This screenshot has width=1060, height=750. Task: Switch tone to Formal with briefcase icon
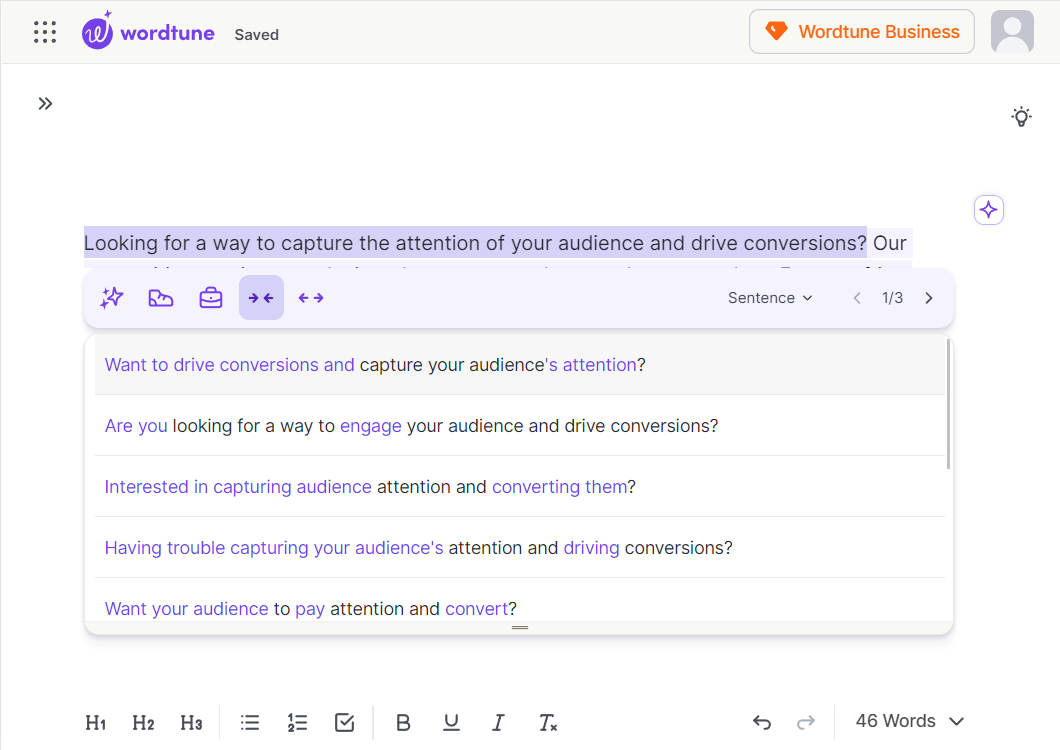tap(211, 297)
